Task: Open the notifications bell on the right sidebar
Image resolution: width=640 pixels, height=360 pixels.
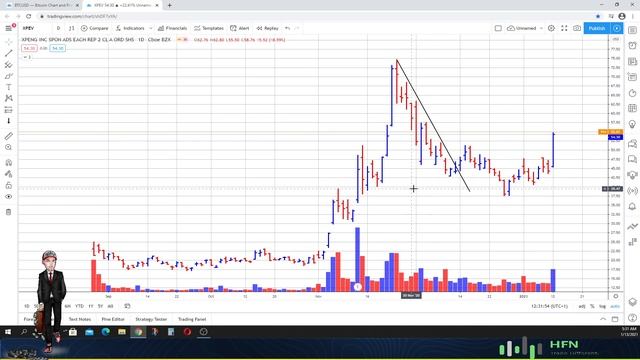Action: (632, 206)
